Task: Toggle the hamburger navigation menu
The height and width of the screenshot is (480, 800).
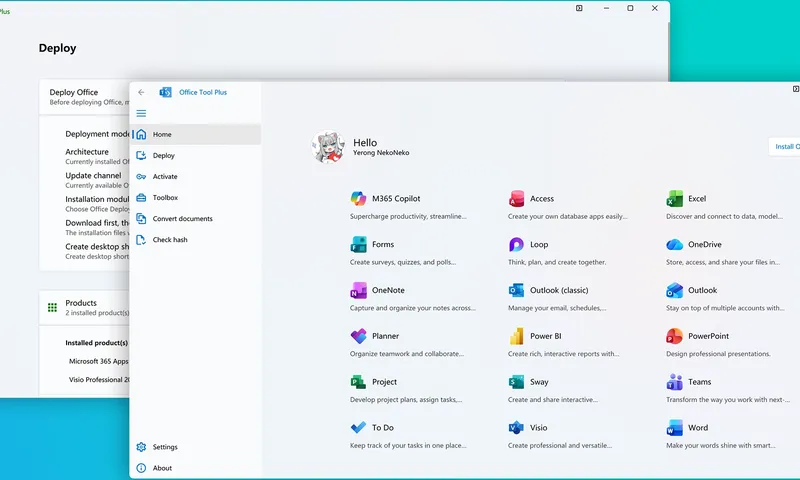Action: [141, 113]
